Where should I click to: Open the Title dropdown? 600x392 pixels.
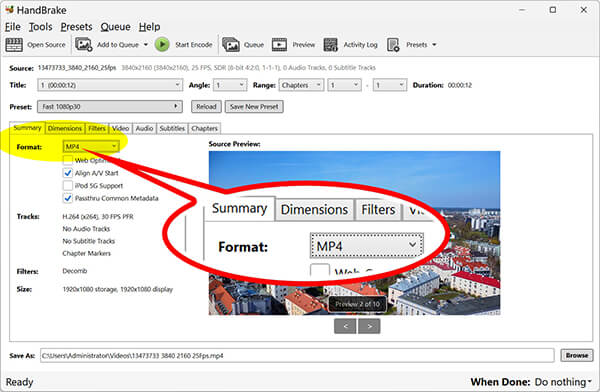click(x=110, y=85)
